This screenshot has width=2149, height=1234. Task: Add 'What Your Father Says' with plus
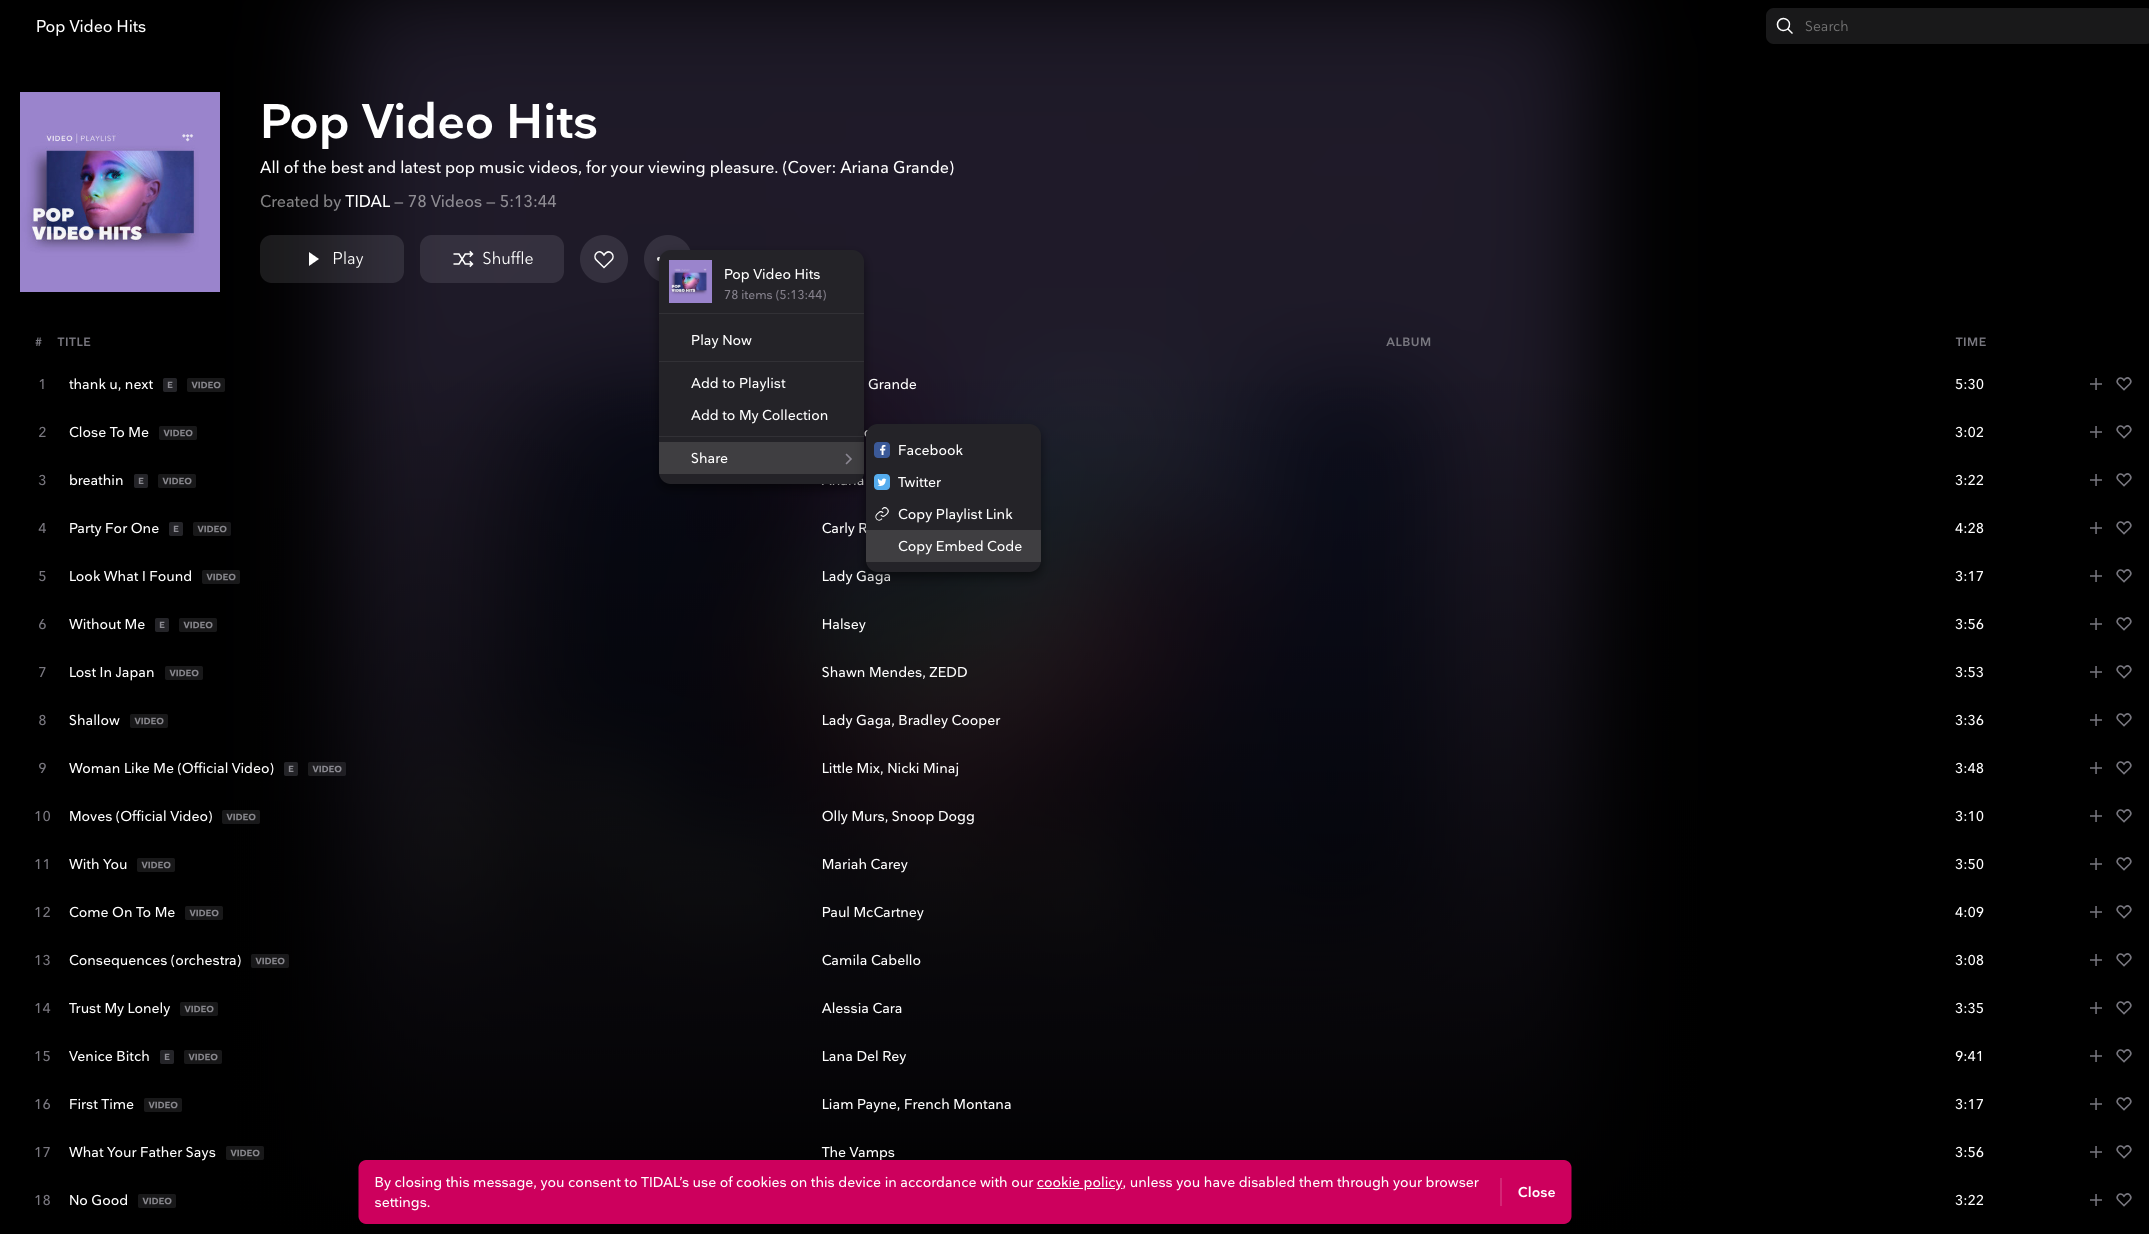tap(2095, 1152)
